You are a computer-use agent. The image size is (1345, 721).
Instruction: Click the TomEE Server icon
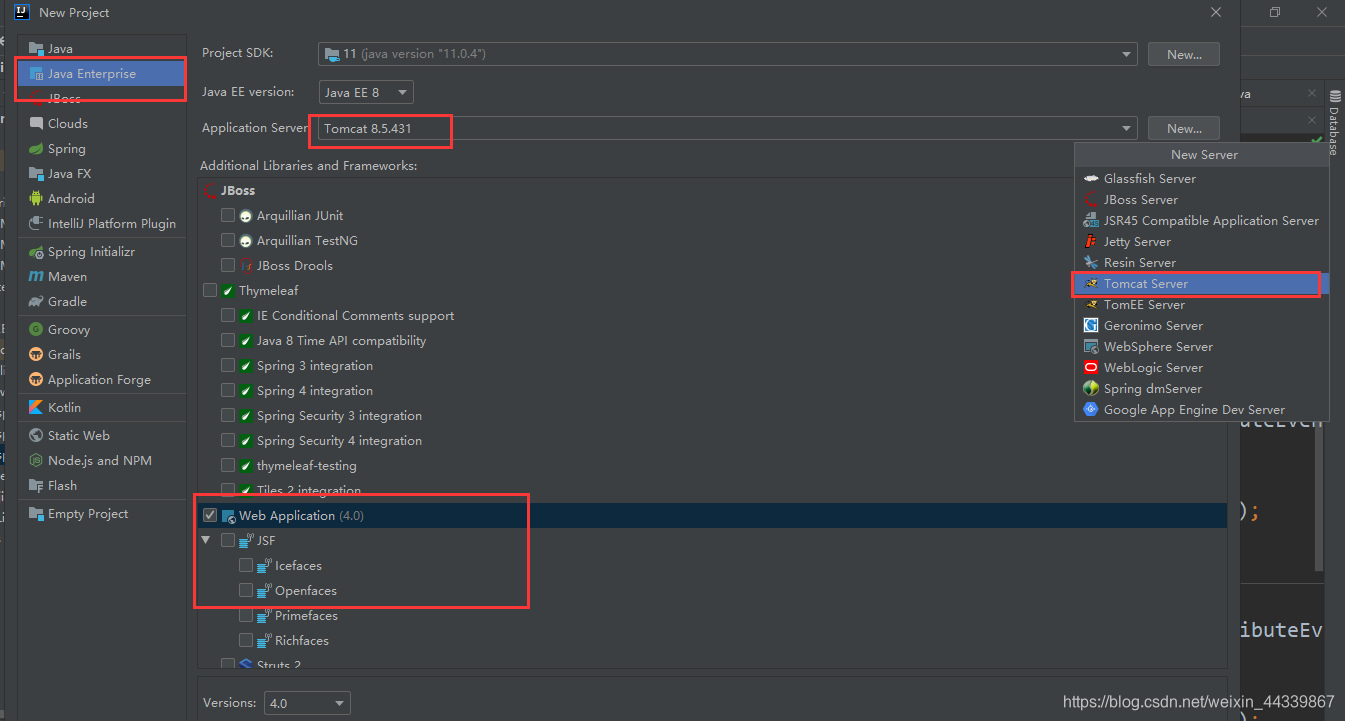pos(1091,304)
